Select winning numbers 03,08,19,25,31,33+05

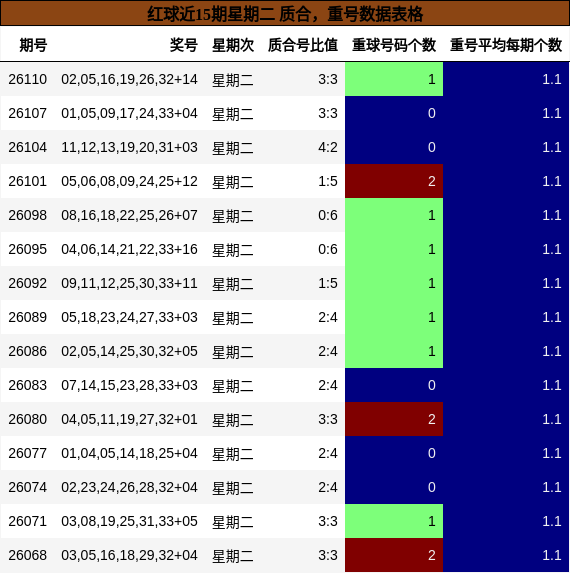pyautogui.click(x=129, y=521)
